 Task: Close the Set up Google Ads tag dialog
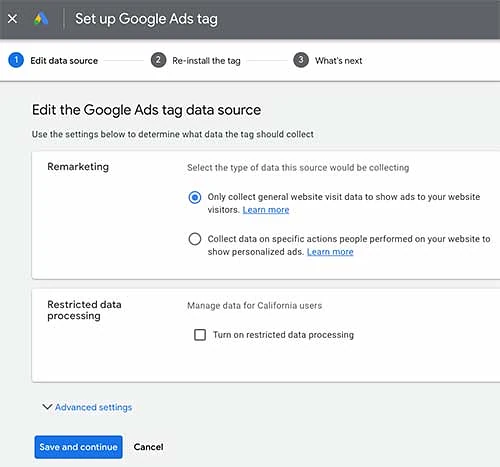click(x=12, y=19)
